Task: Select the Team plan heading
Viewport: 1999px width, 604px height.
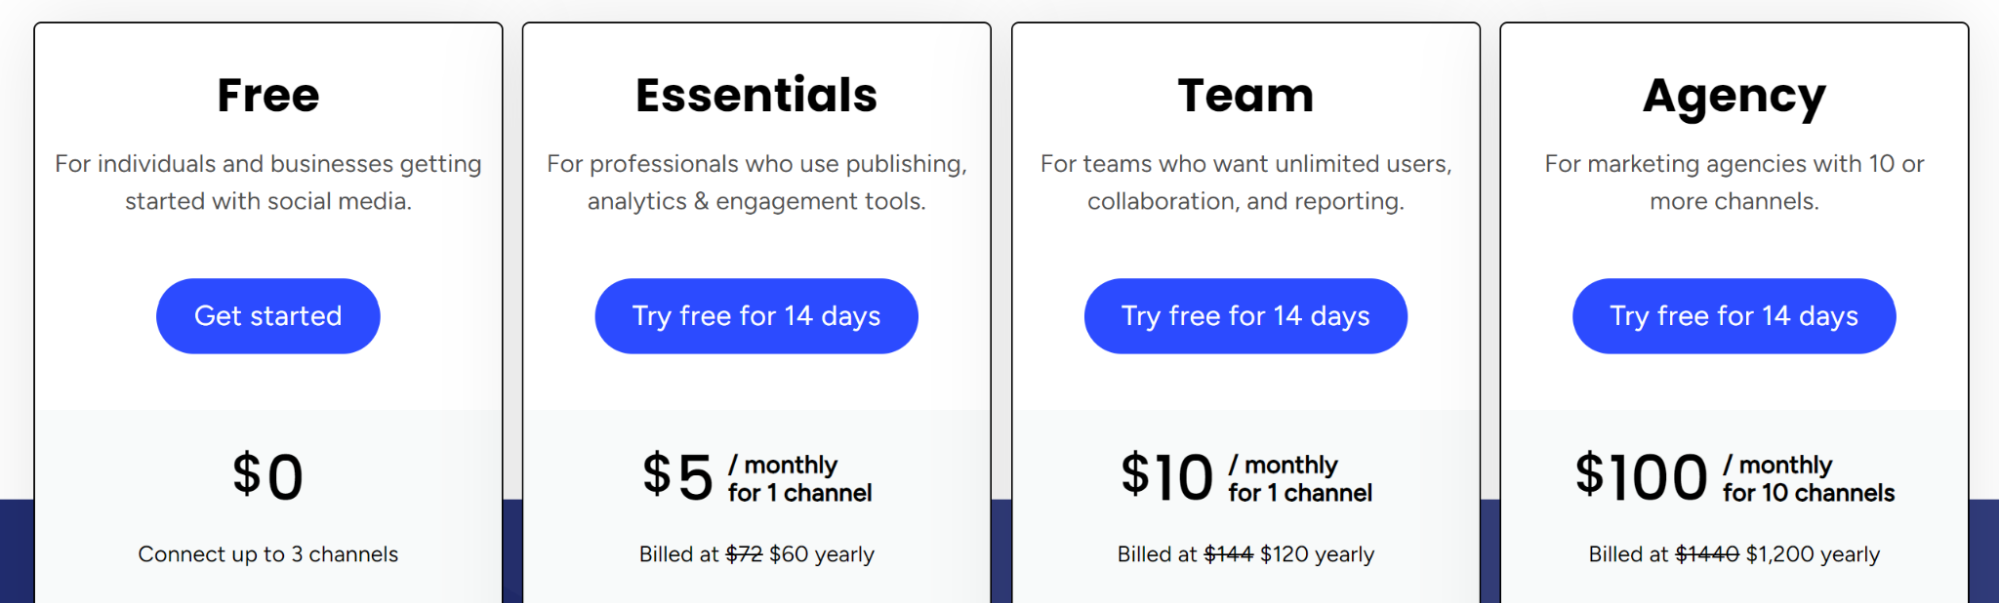Action: pos(1246,94)
